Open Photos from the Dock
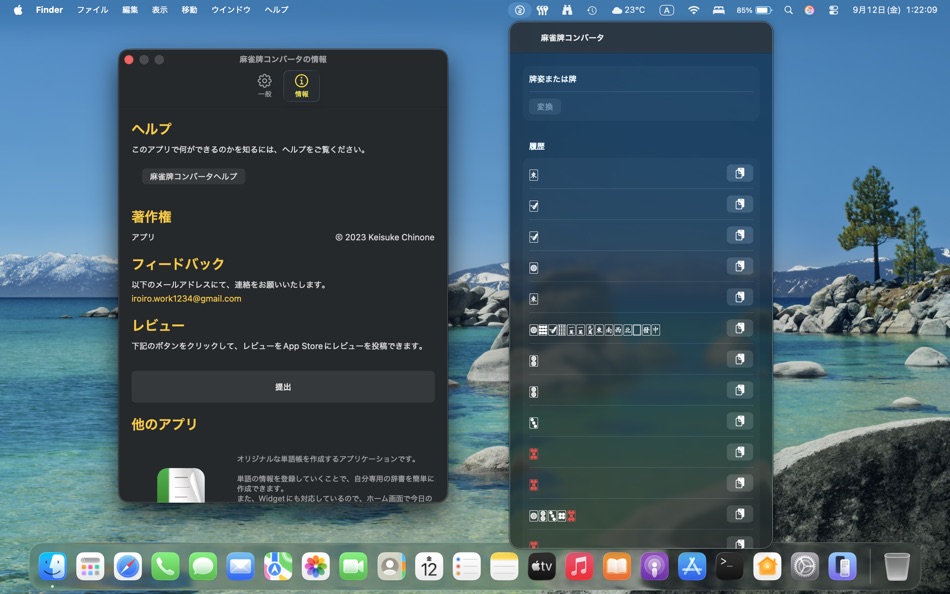Viewport: 950px width, 594px height. point(315,566)
